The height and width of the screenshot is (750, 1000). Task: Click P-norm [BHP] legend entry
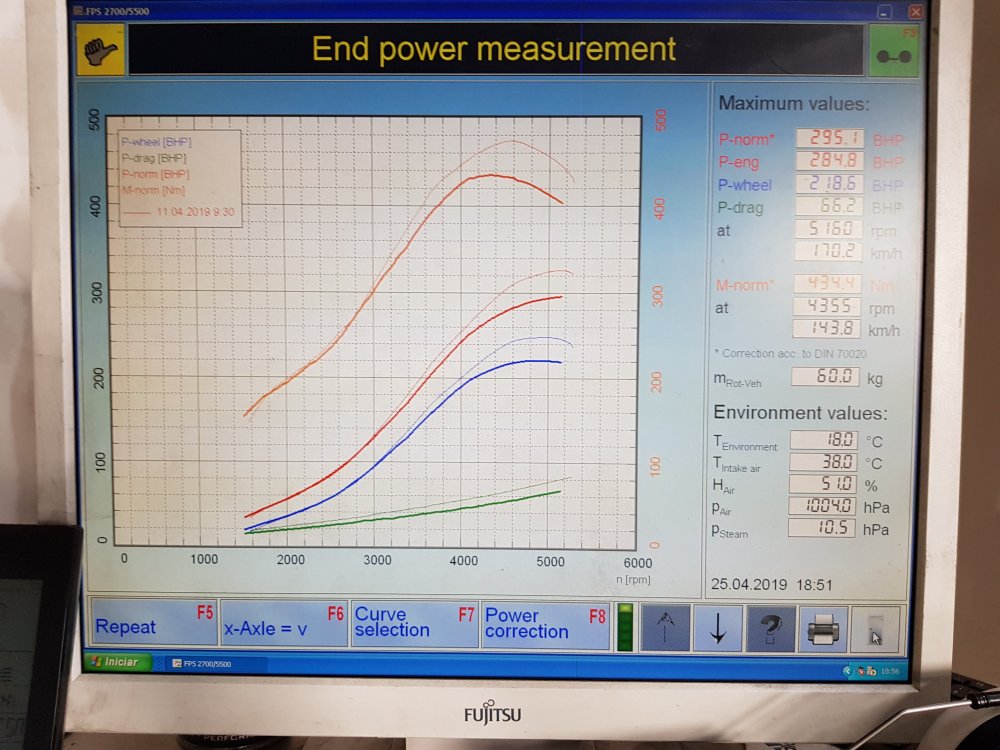click(x=156, y=174)
